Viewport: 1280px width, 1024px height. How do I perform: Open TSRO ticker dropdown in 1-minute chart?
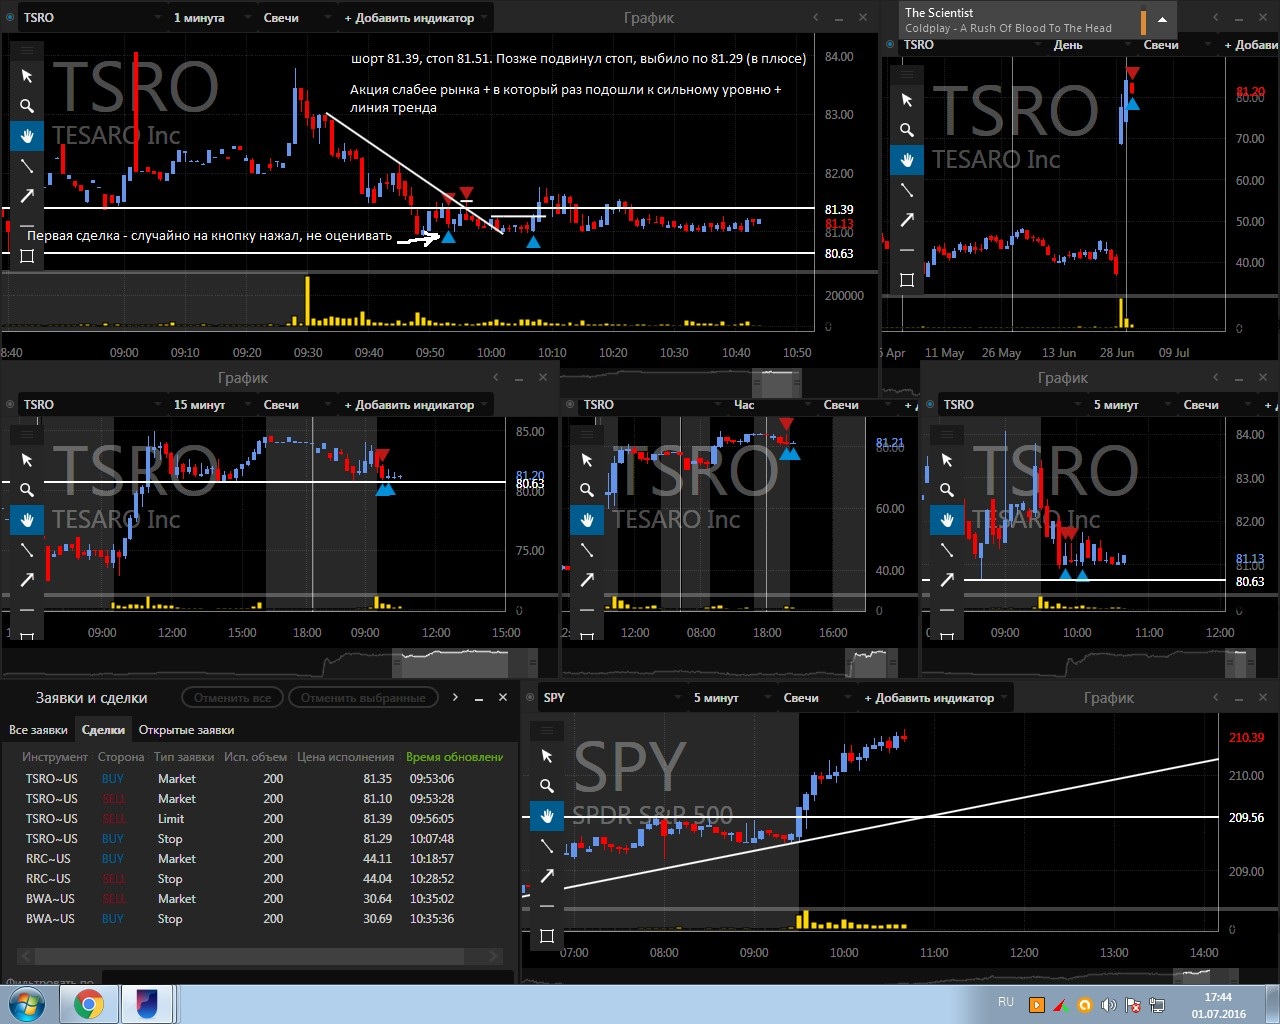(92, 18)
